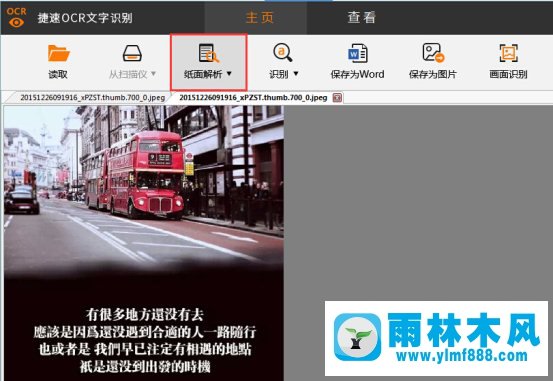Click the 保存为Word document icon

click(x=358, y=53)
